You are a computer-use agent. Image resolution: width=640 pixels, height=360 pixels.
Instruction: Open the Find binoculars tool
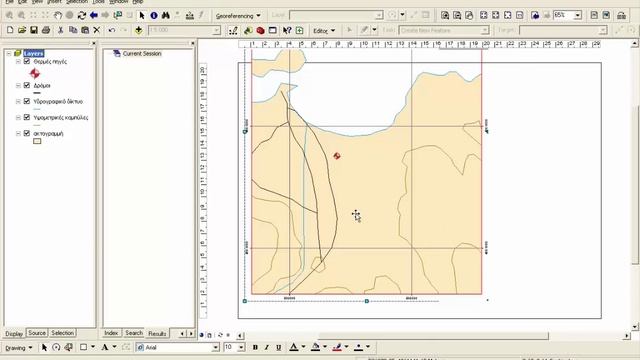(x=166, y=16)
